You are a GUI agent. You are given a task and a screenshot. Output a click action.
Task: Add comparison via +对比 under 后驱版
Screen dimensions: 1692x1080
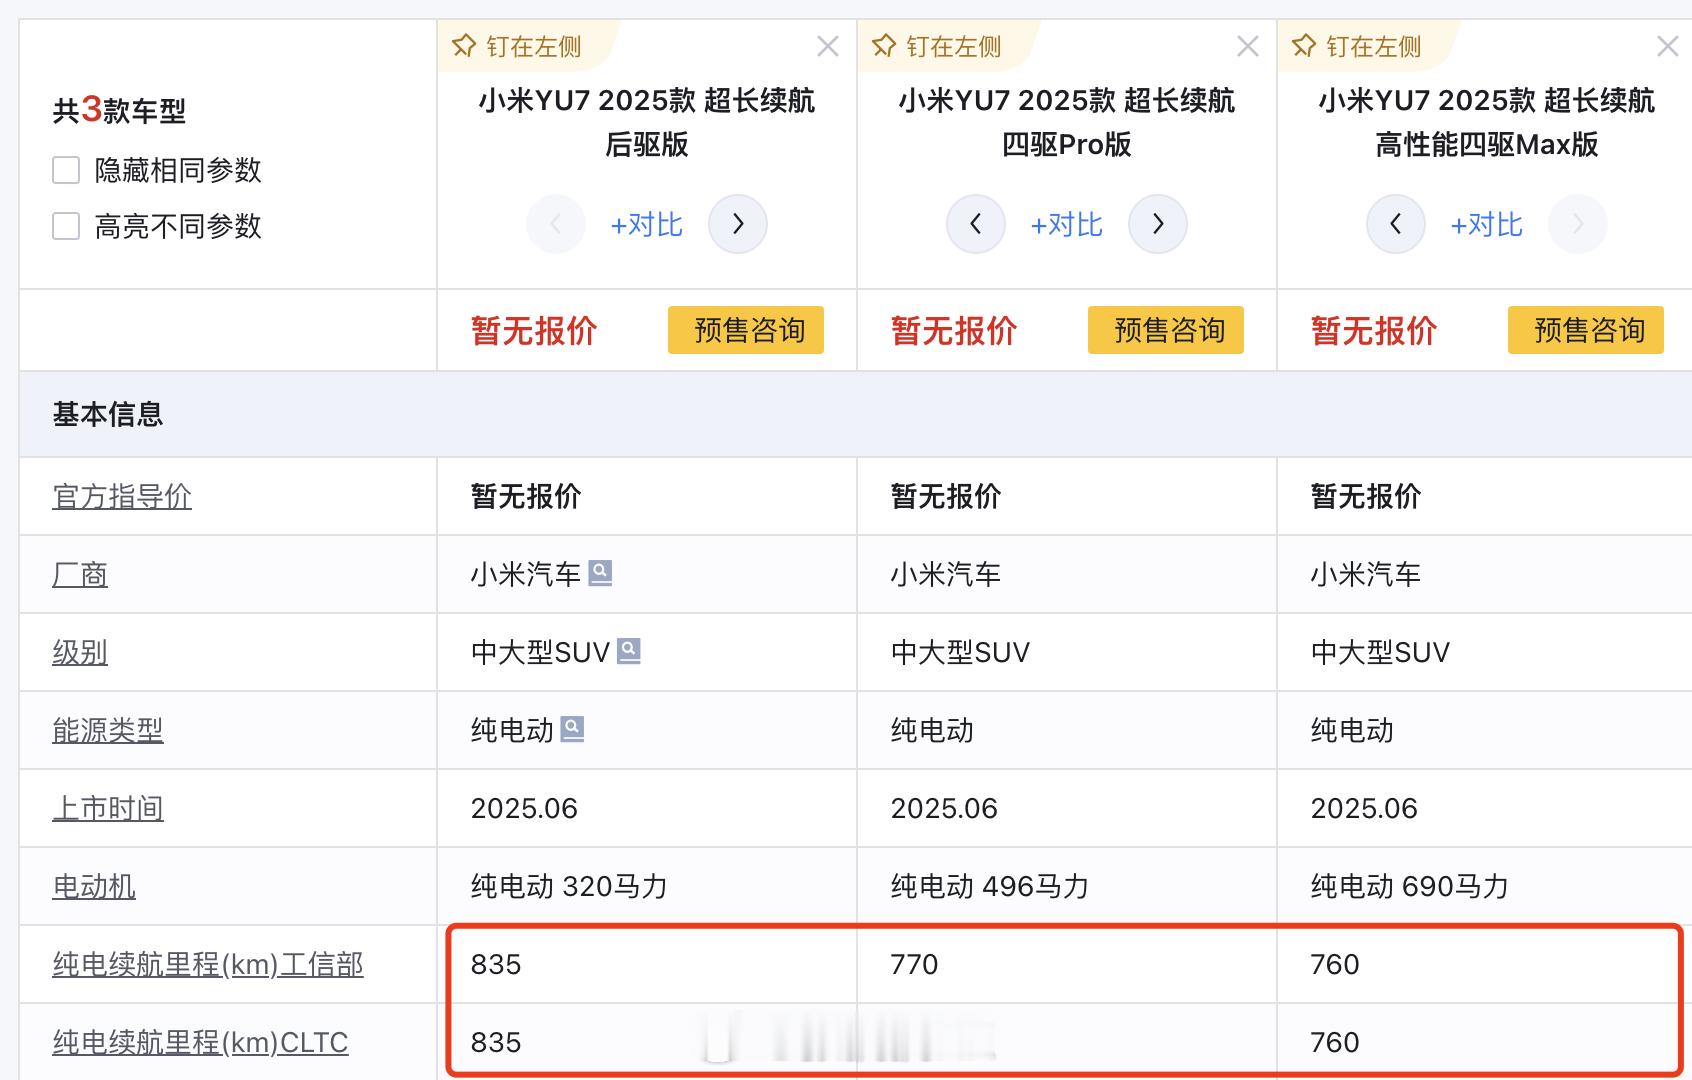pyautogui.click(x=647, y=224)
